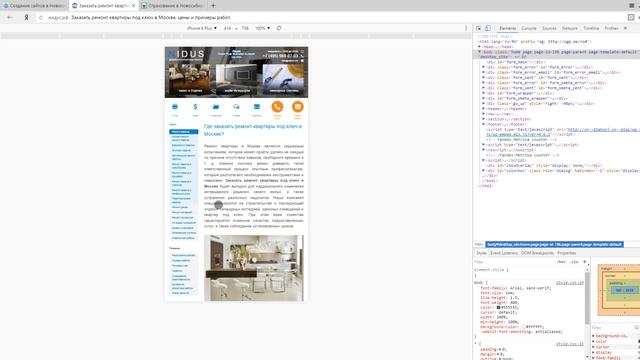Image resolution: width=640 pixels, height=360 pixels.
Task: Switch to the Profiles tab in DevTools
Action: (x=611, y=28)
